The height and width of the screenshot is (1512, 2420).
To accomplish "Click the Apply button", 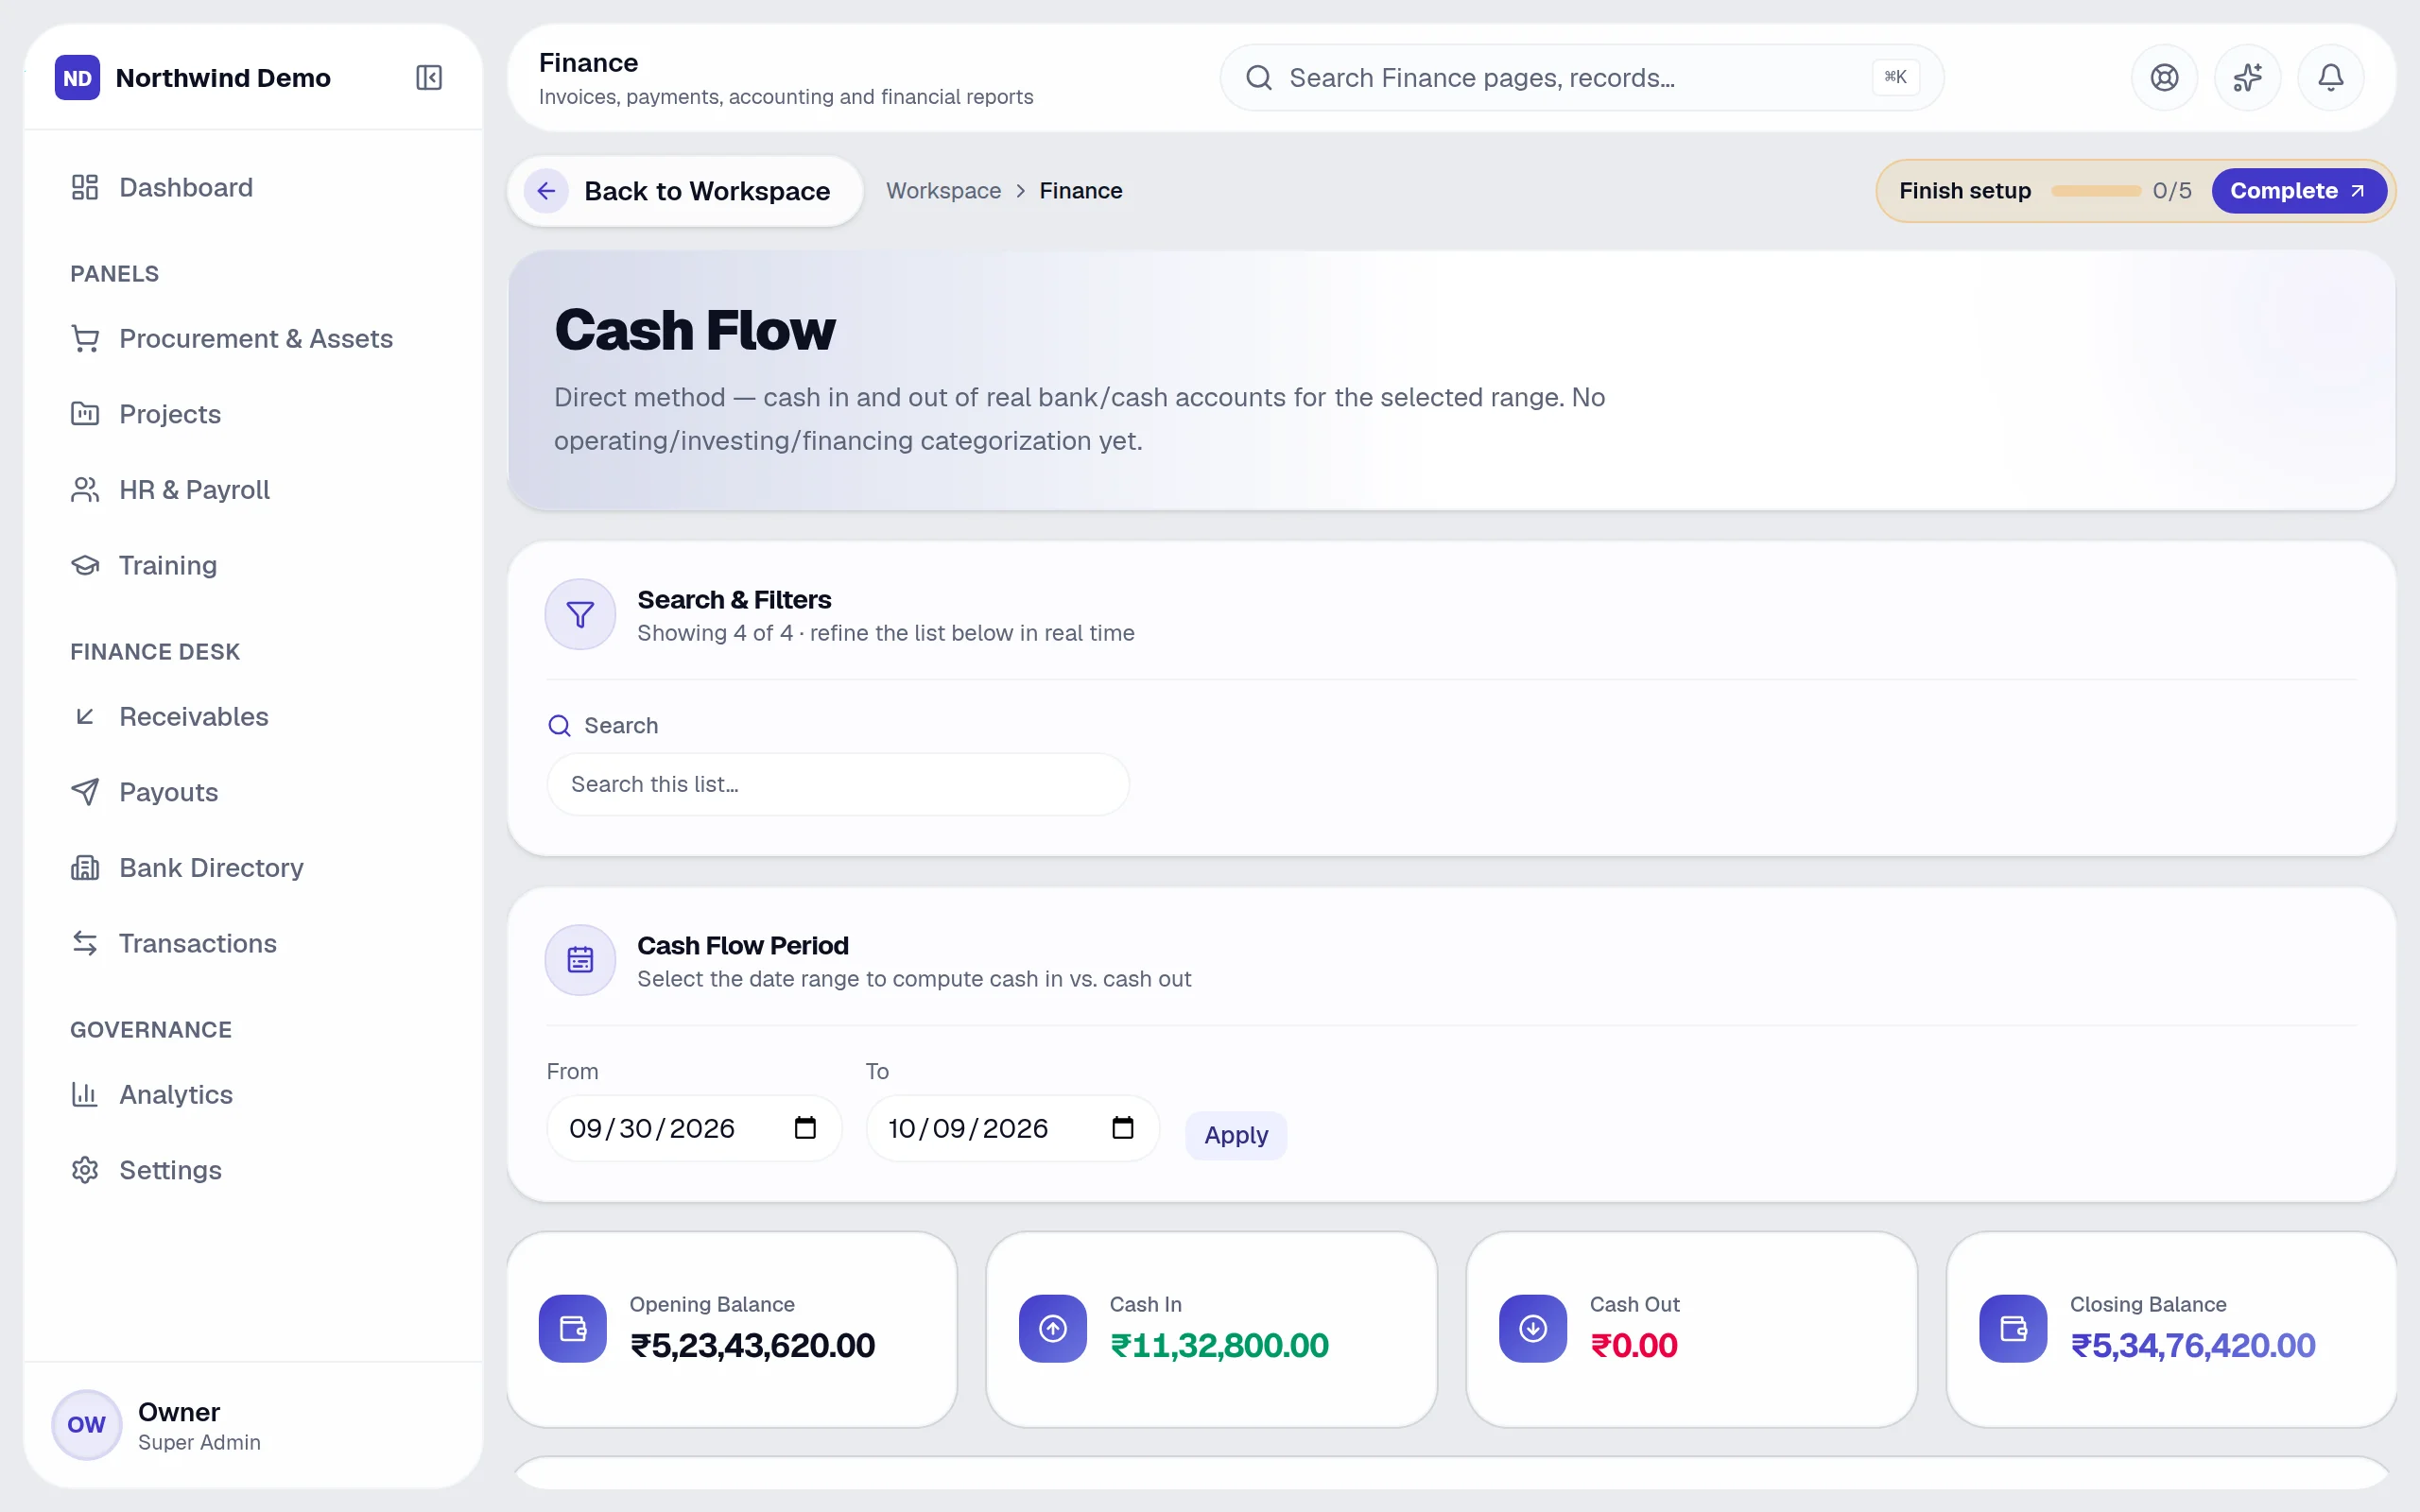I will point(1236,1135).
